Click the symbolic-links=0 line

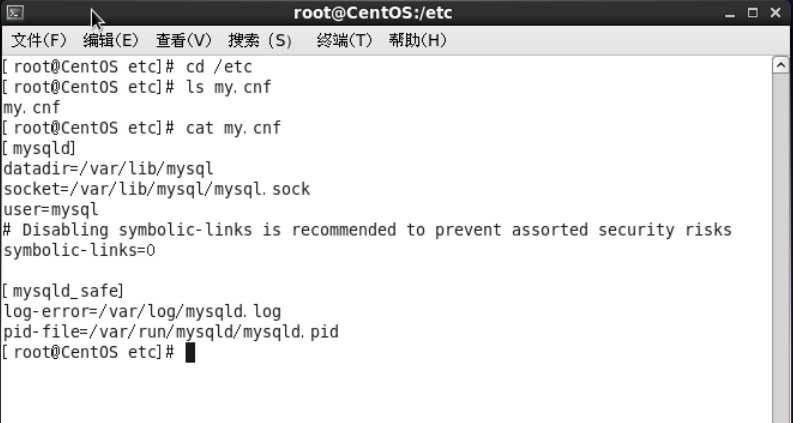pyautogui.click(x=79, y=250)
